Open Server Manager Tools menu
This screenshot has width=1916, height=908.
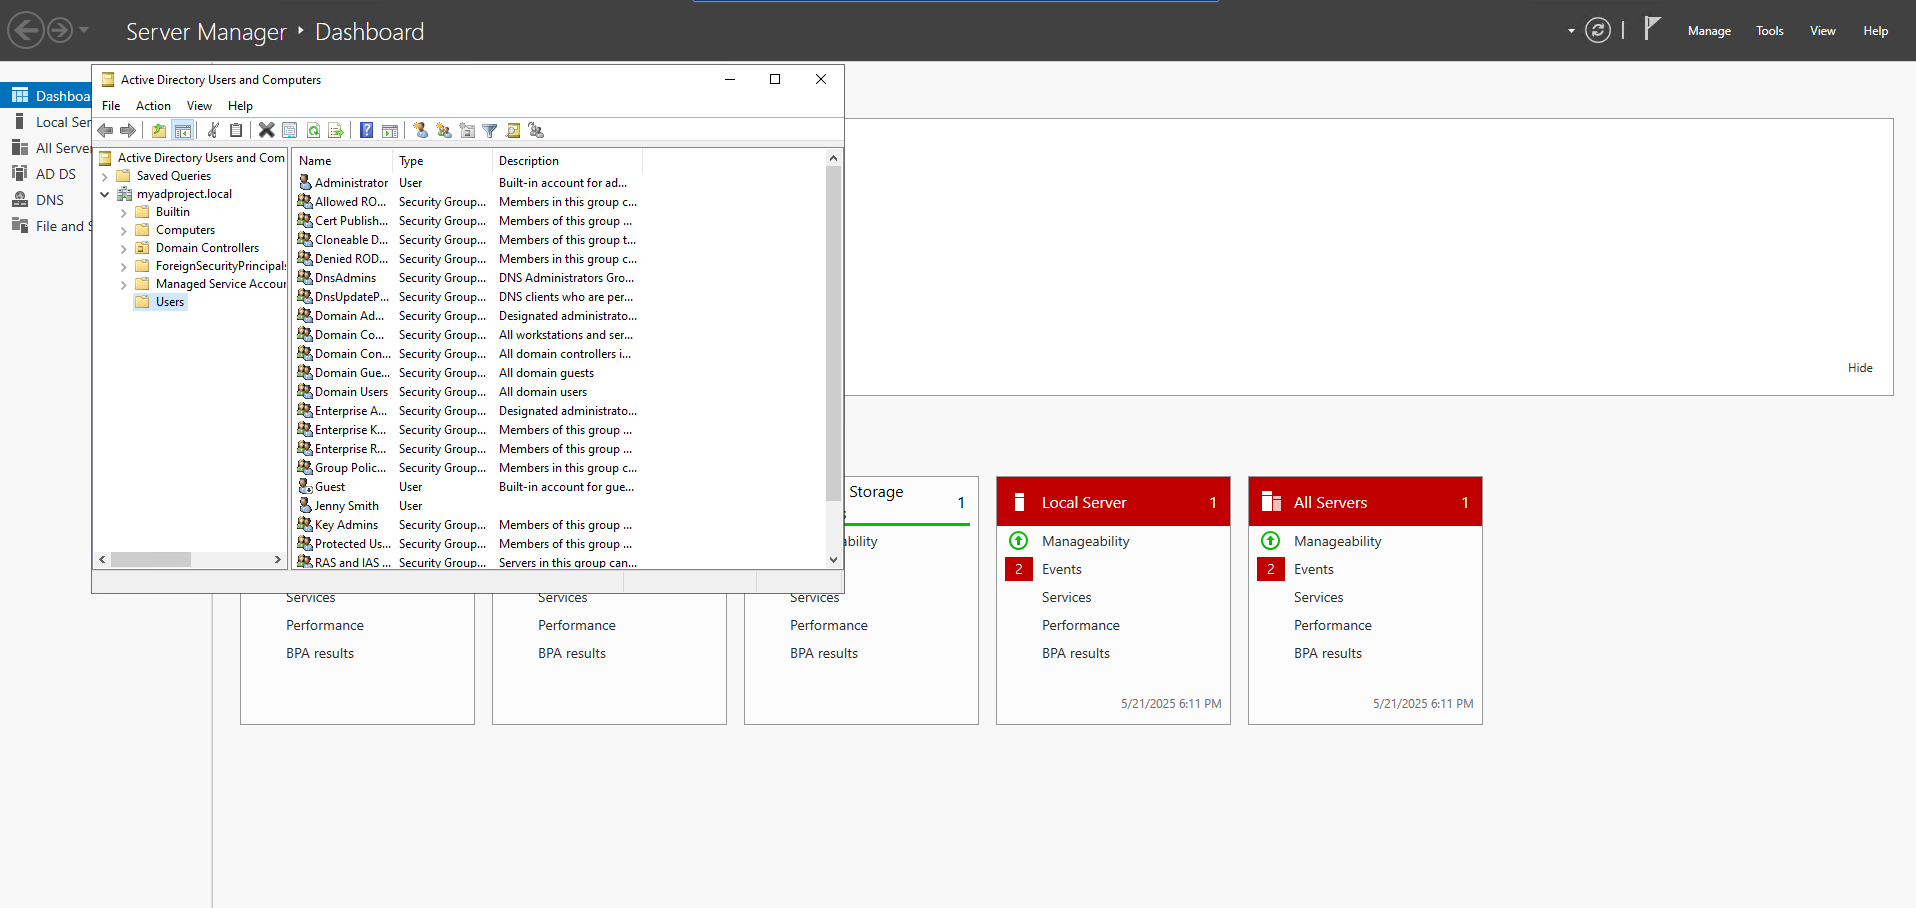[x=1769, y=31]
